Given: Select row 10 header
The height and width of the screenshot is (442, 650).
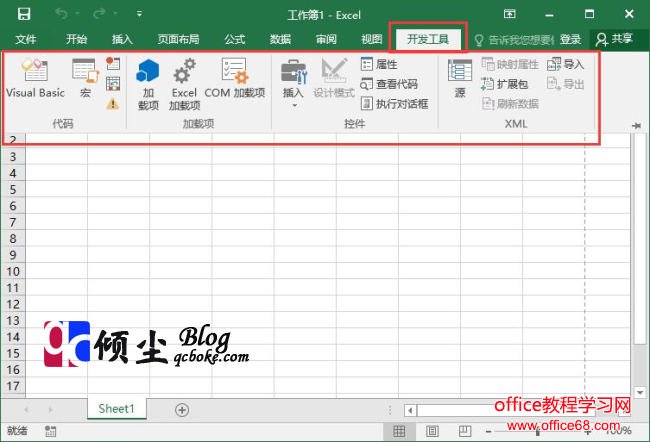Looking at the screenshot, I should coord(13,272).
